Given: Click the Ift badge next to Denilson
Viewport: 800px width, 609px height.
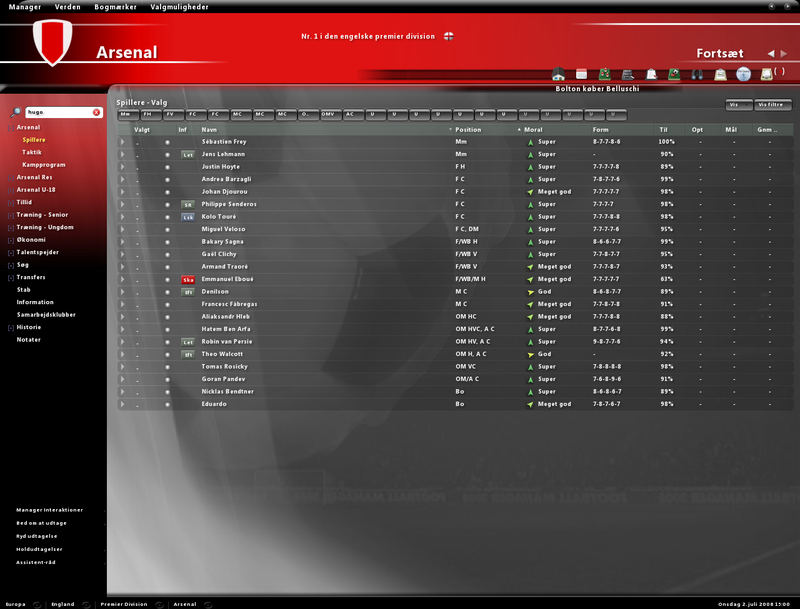Looking at the screenshot, I should pos(188,292).
